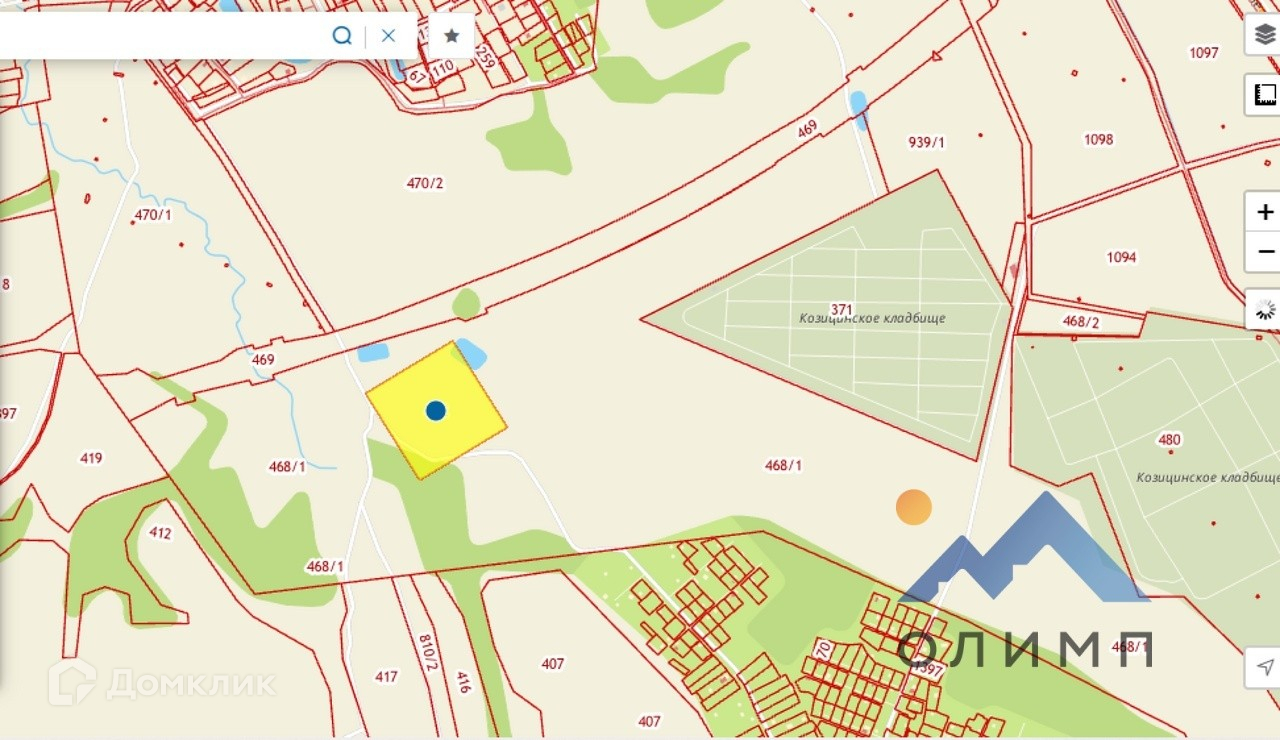Click the loading spinner icon
The width and height of the screenshot is (1280, 740).
click(x=1264, y=309)
